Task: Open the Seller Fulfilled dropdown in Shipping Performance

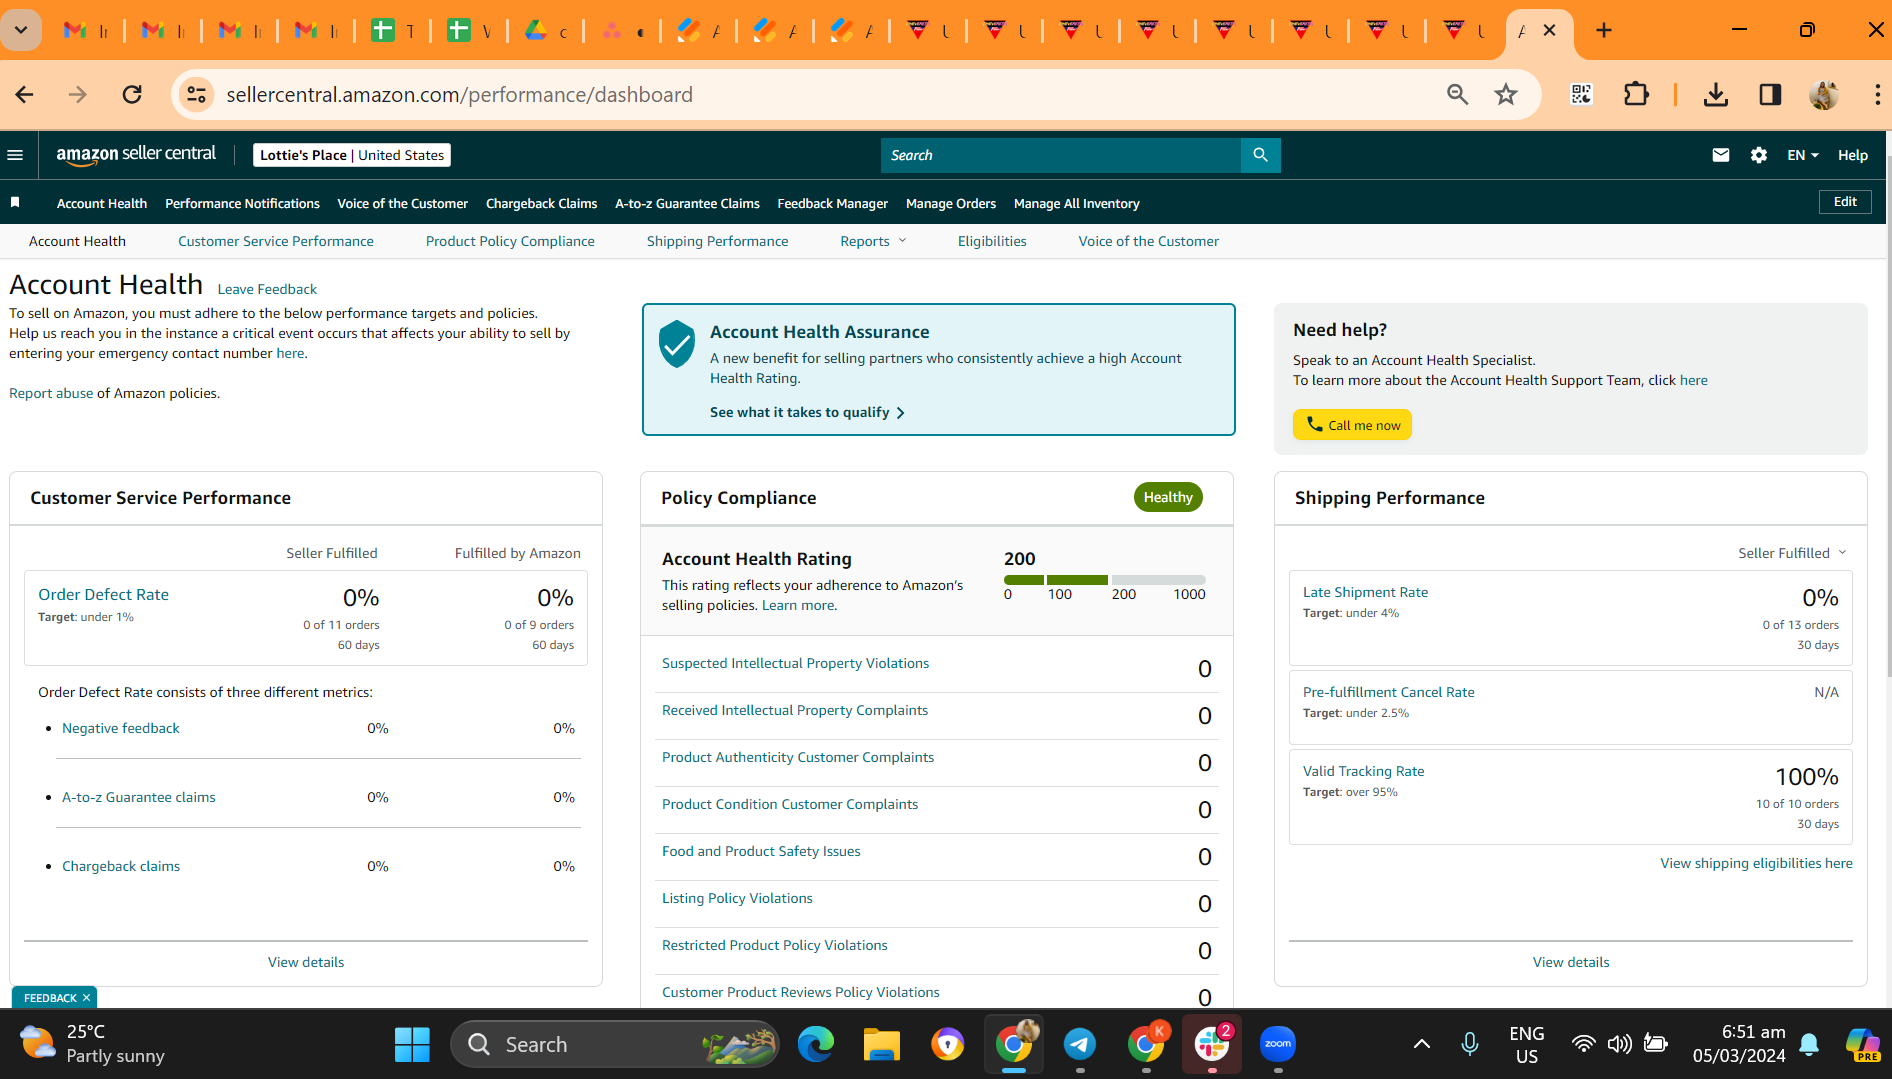Action: pos(1792,553)
